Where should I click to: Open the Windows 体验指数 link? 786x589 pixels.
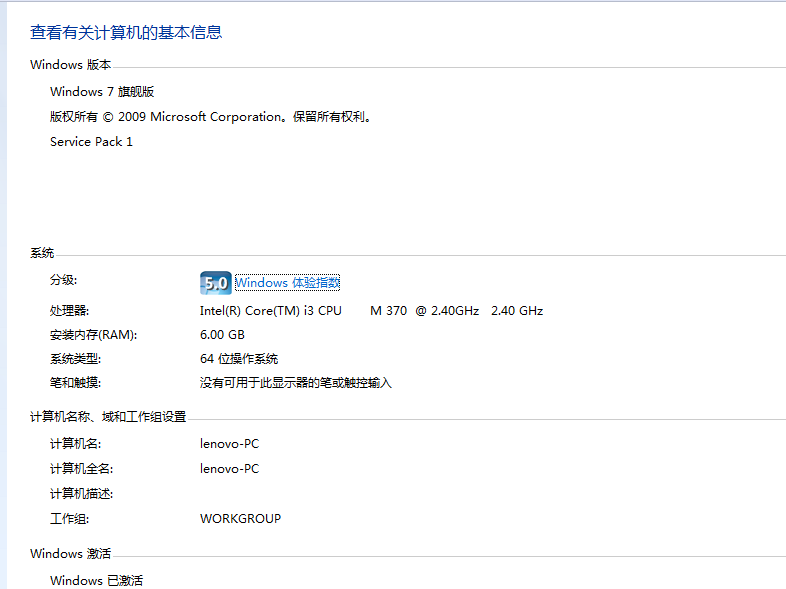[x=288, y=283]
